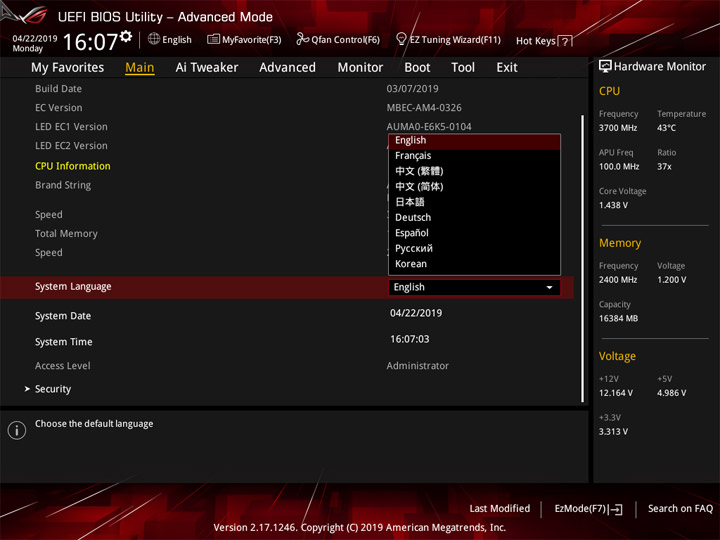Switch to the Main tab

click(x=140, y=68)
